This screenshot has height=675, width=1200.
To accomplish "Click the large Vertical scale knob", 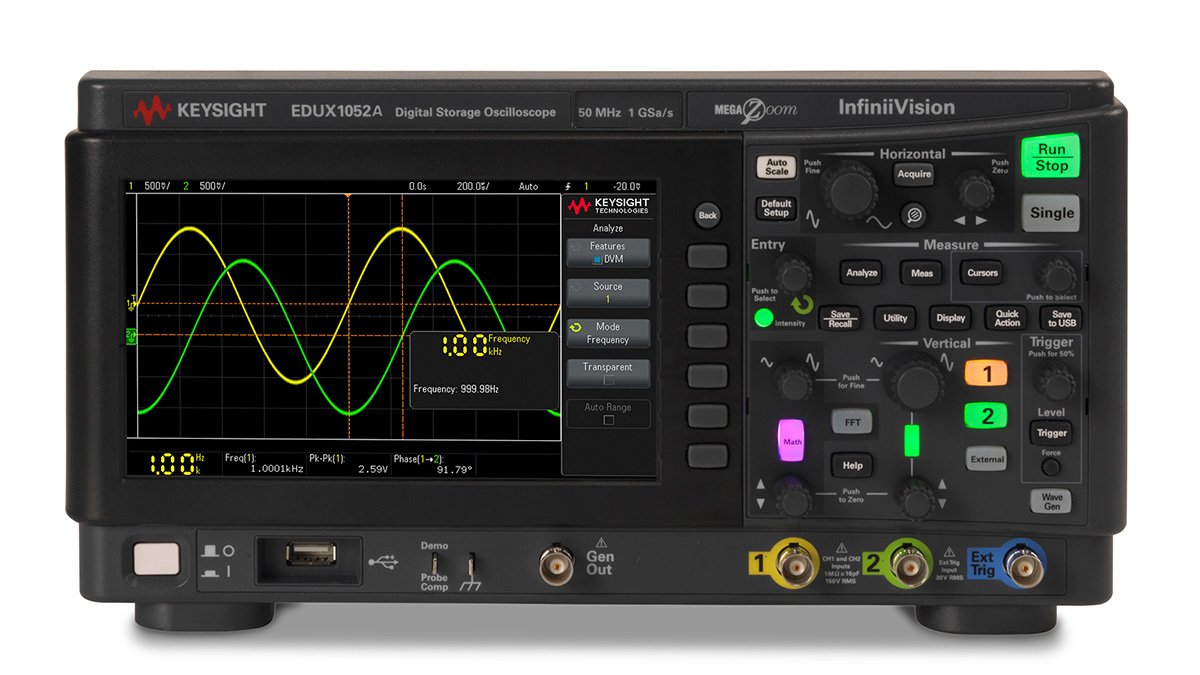I will (x=913, y=384).
